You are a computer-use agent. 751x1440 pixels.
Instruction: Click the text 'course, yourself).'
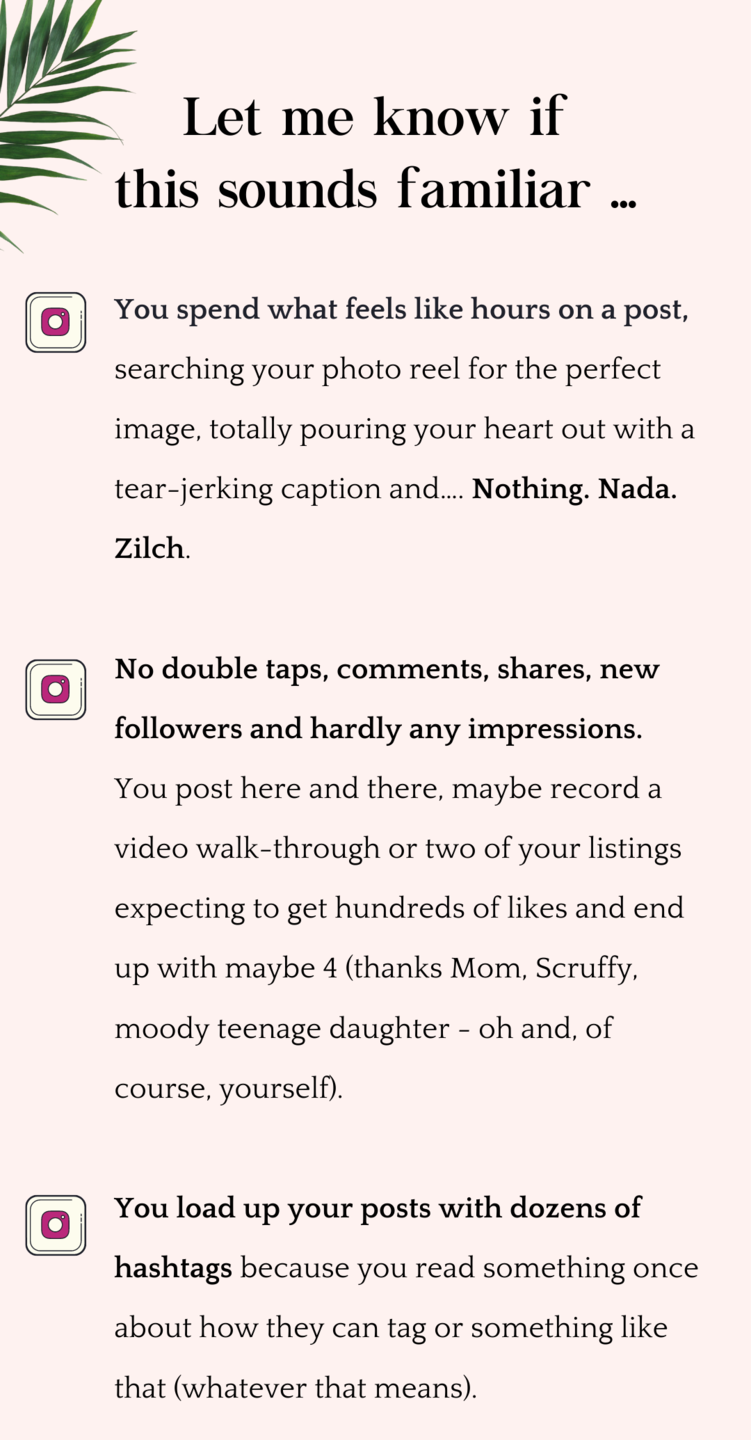(229, 1089)
